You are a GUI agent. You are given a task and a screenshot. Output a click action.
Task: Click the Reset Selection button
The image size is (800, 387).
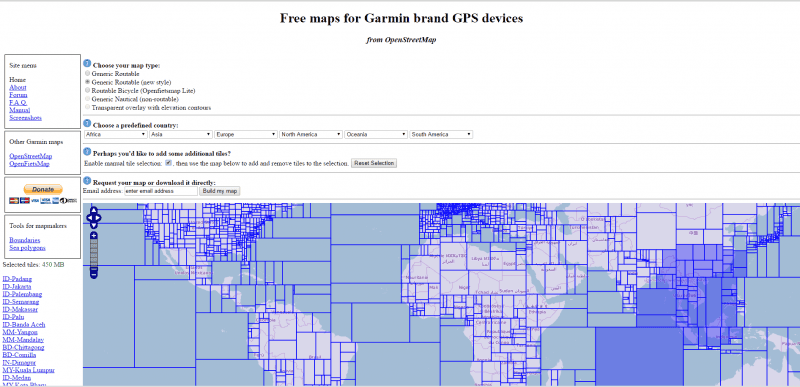click(x=374, y=163)
